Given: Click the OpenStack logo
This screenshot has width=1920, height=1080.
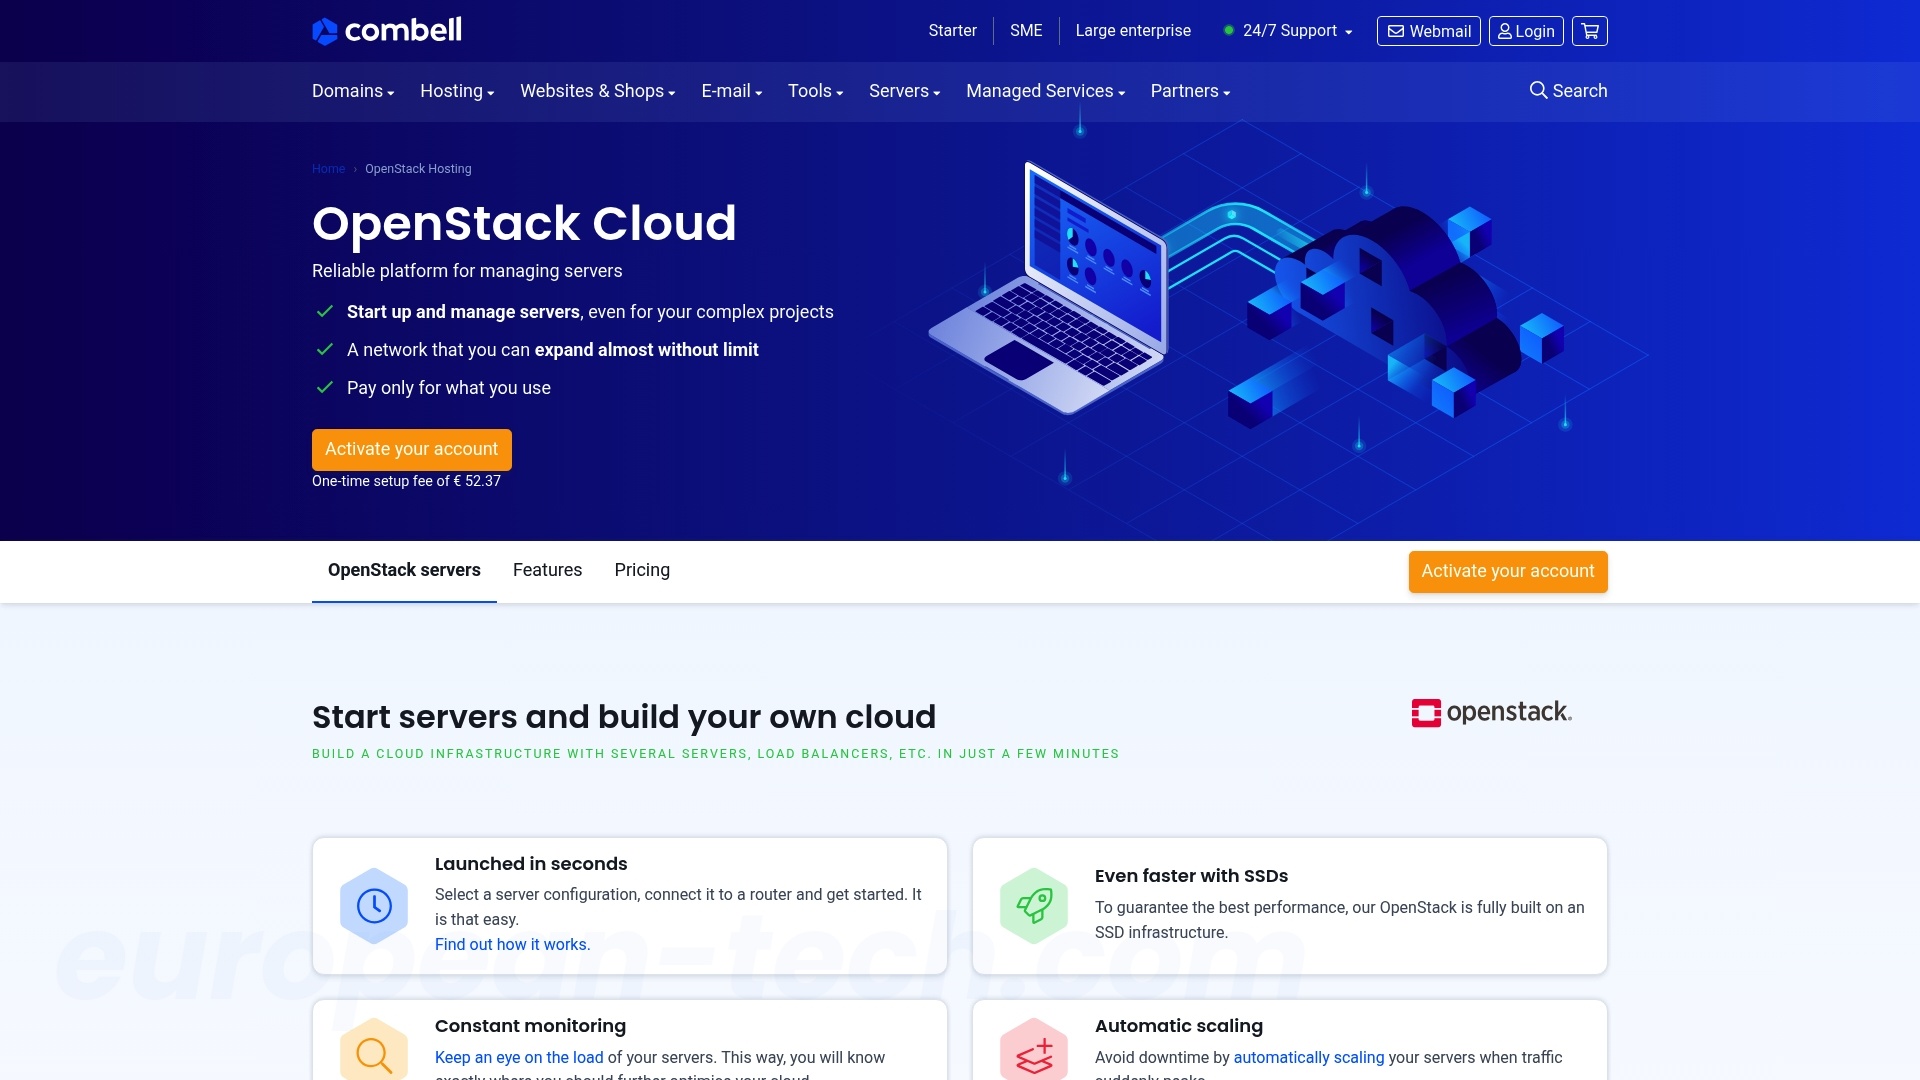Looking at the screenshot, I should (x=1491, y=712).
